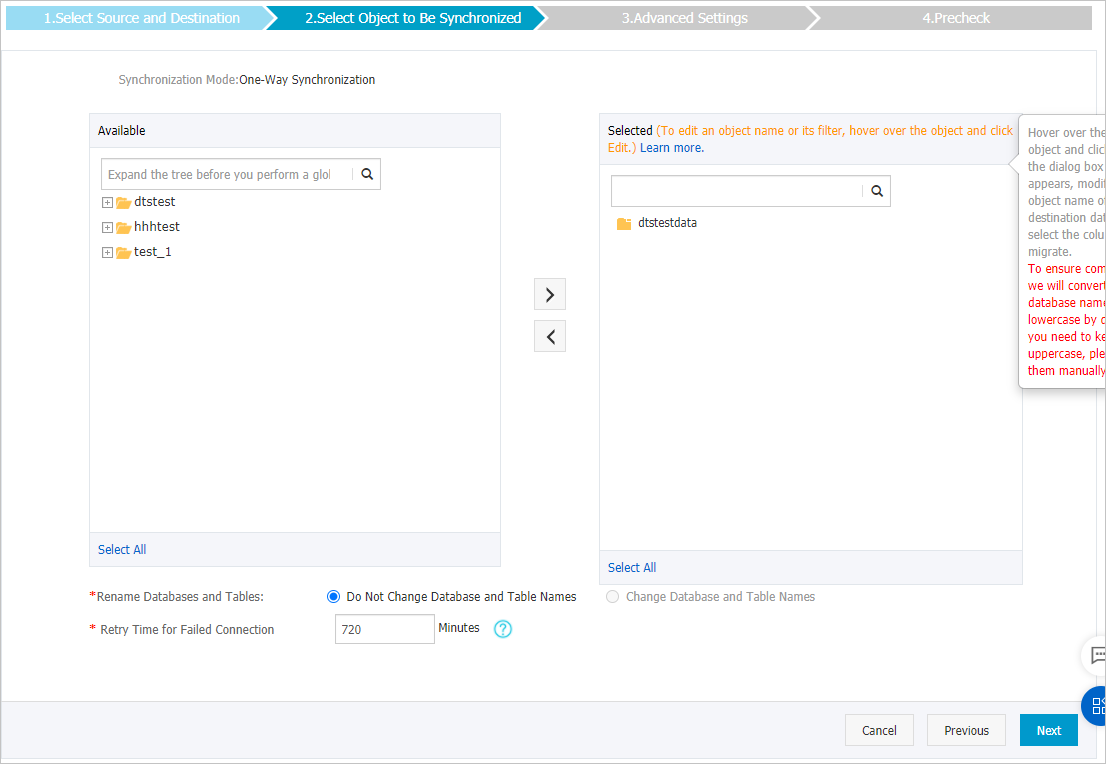The image size is (1106, 764).
Task: Click the Retry Time input showing 720
Action: pos(384,628)
